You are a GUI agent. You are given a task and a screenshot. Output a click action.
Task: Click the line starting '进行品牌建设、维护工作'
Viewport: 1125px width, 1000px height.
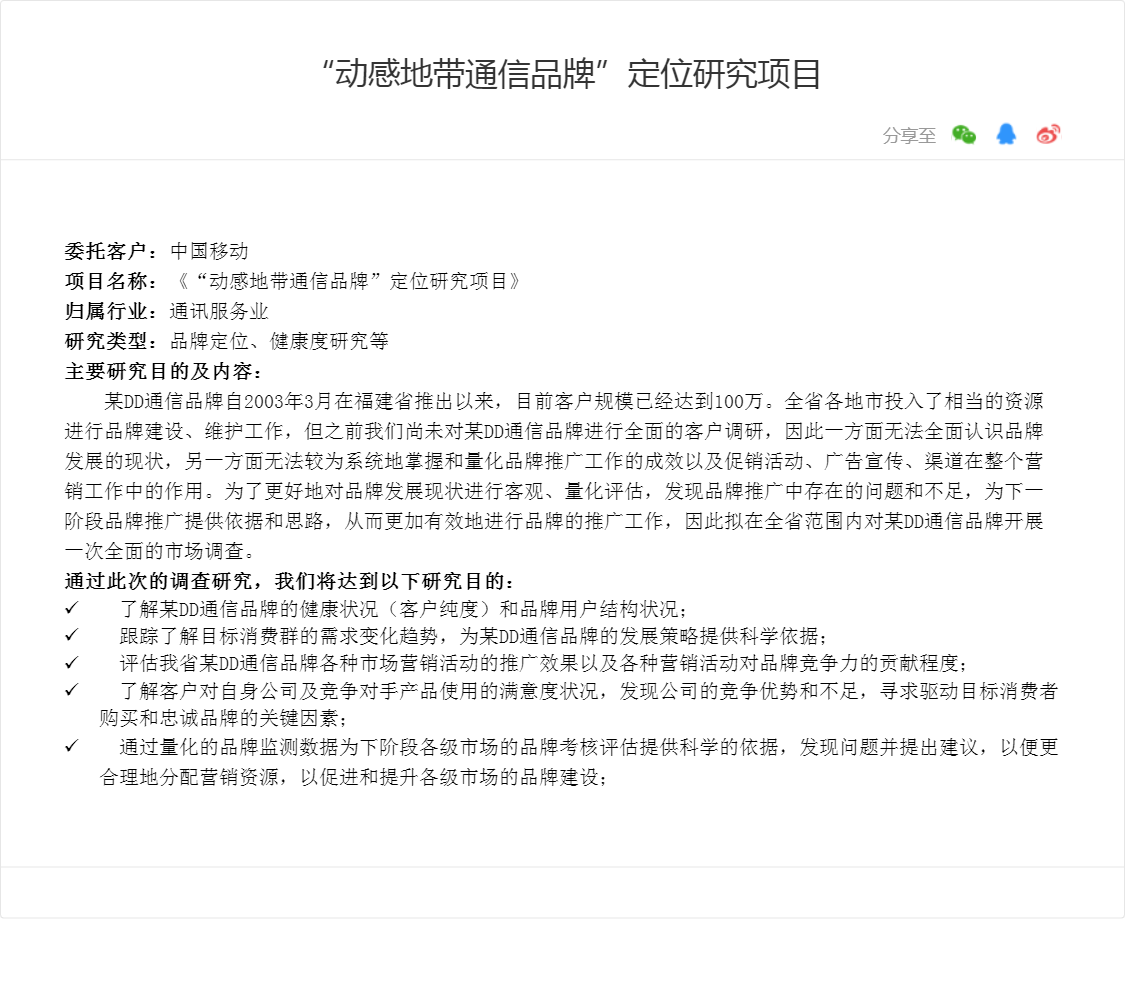[x=554, y=431]
